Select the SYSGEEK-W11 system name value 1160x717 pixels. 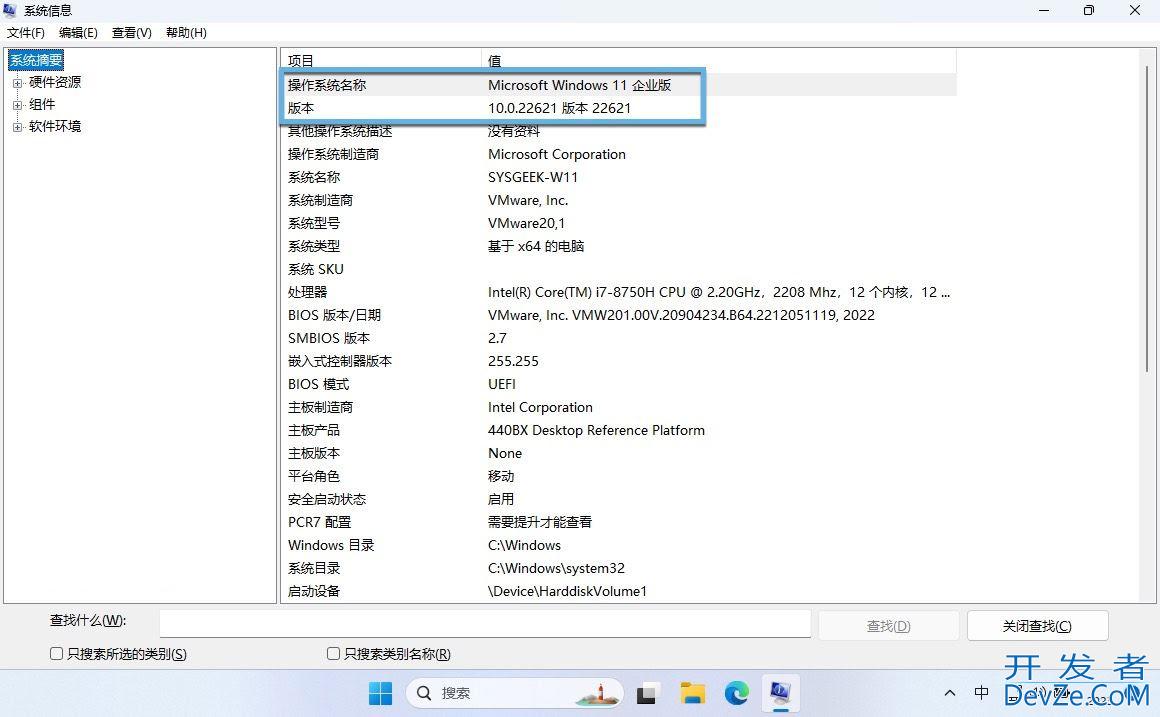533,177
